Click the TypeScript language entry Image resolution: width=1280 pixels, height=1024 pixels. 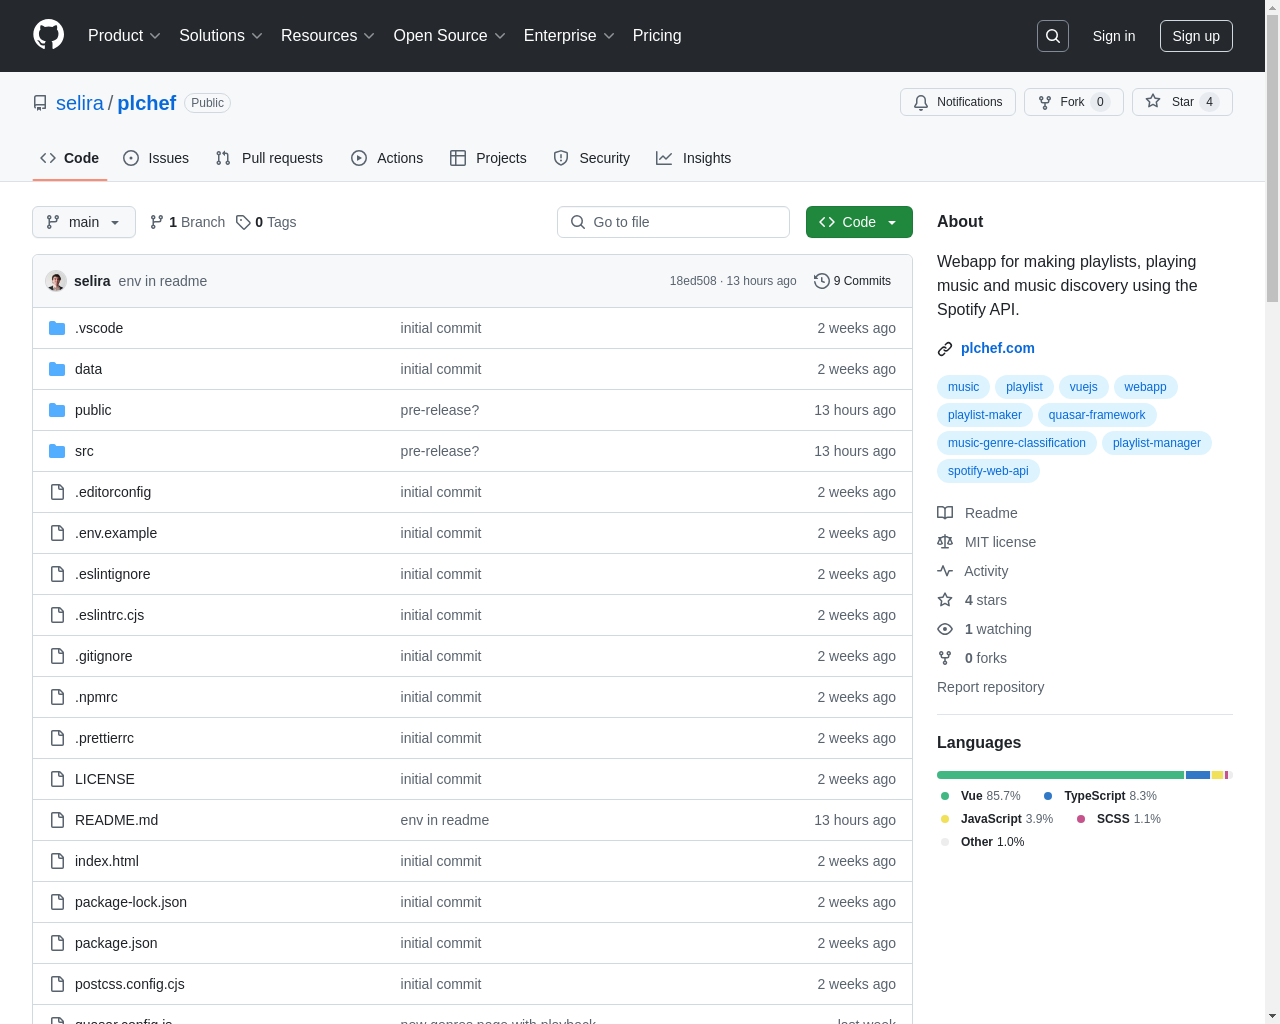pos(1100,796)
